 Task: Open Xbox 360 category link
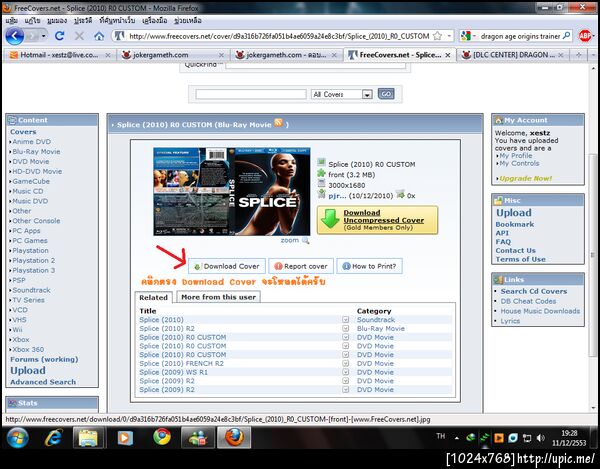[x=28, y=350]
